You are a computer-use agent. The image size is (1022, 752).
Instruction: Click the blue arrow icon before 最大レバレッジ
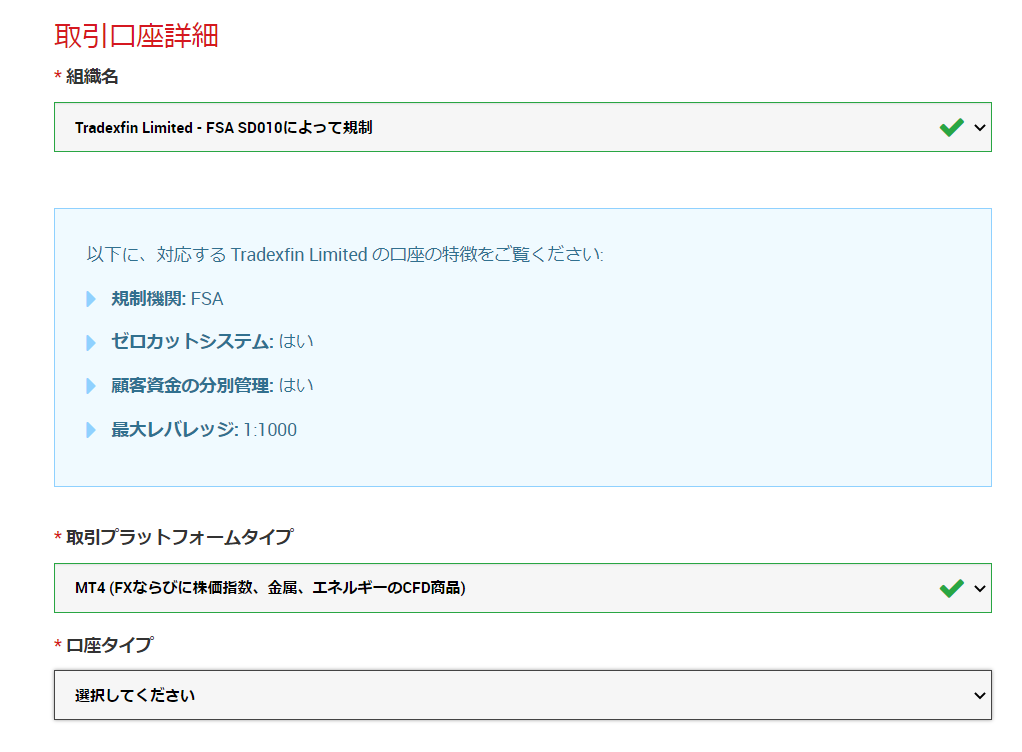(x=91, y=430)
